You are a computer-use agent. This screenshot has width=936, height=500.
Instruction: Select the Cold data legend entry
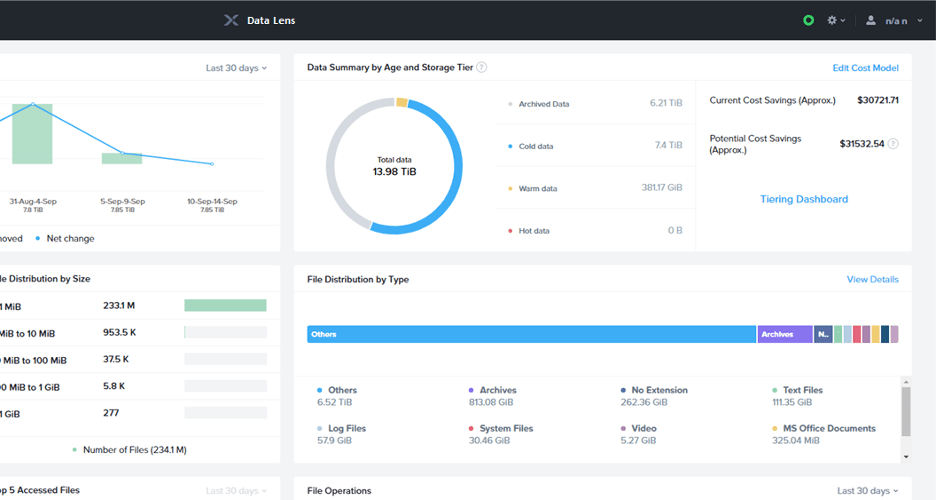(x=531, y=146)
